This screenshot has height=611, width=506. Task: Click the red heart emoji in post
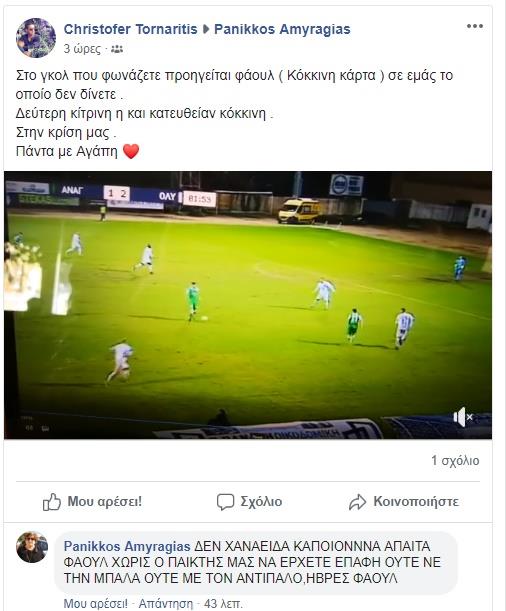pyautogui.click(x=131, y=151)
